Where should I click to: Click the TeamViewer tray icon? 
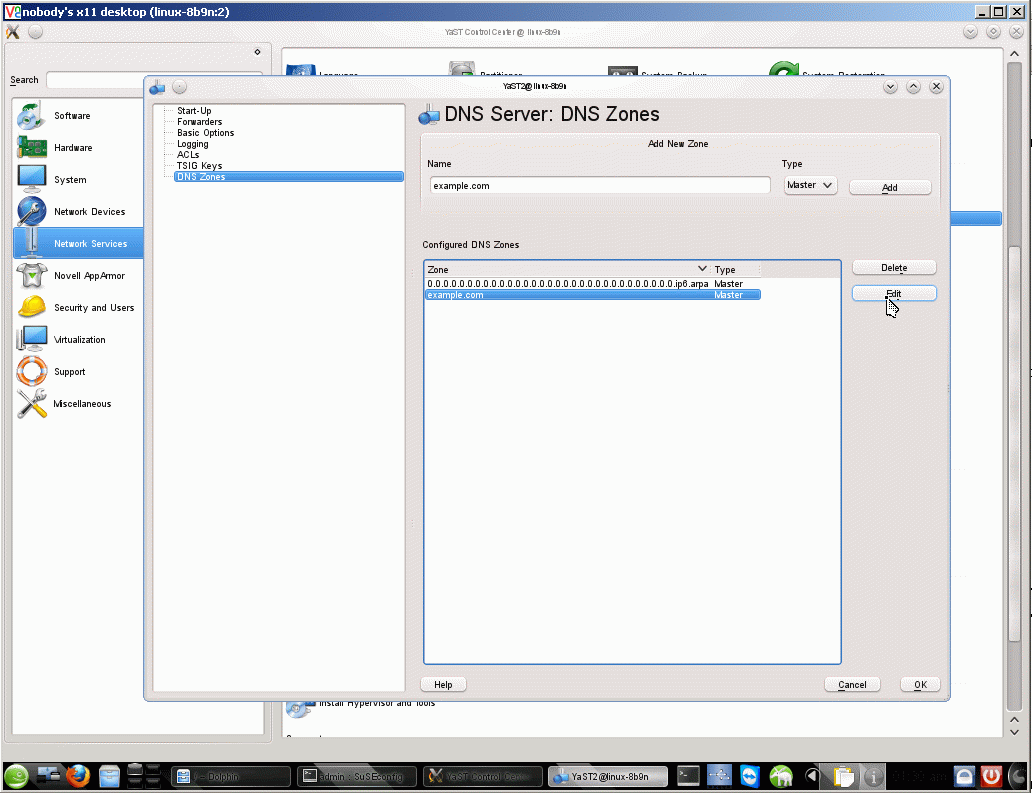point(750,777)
